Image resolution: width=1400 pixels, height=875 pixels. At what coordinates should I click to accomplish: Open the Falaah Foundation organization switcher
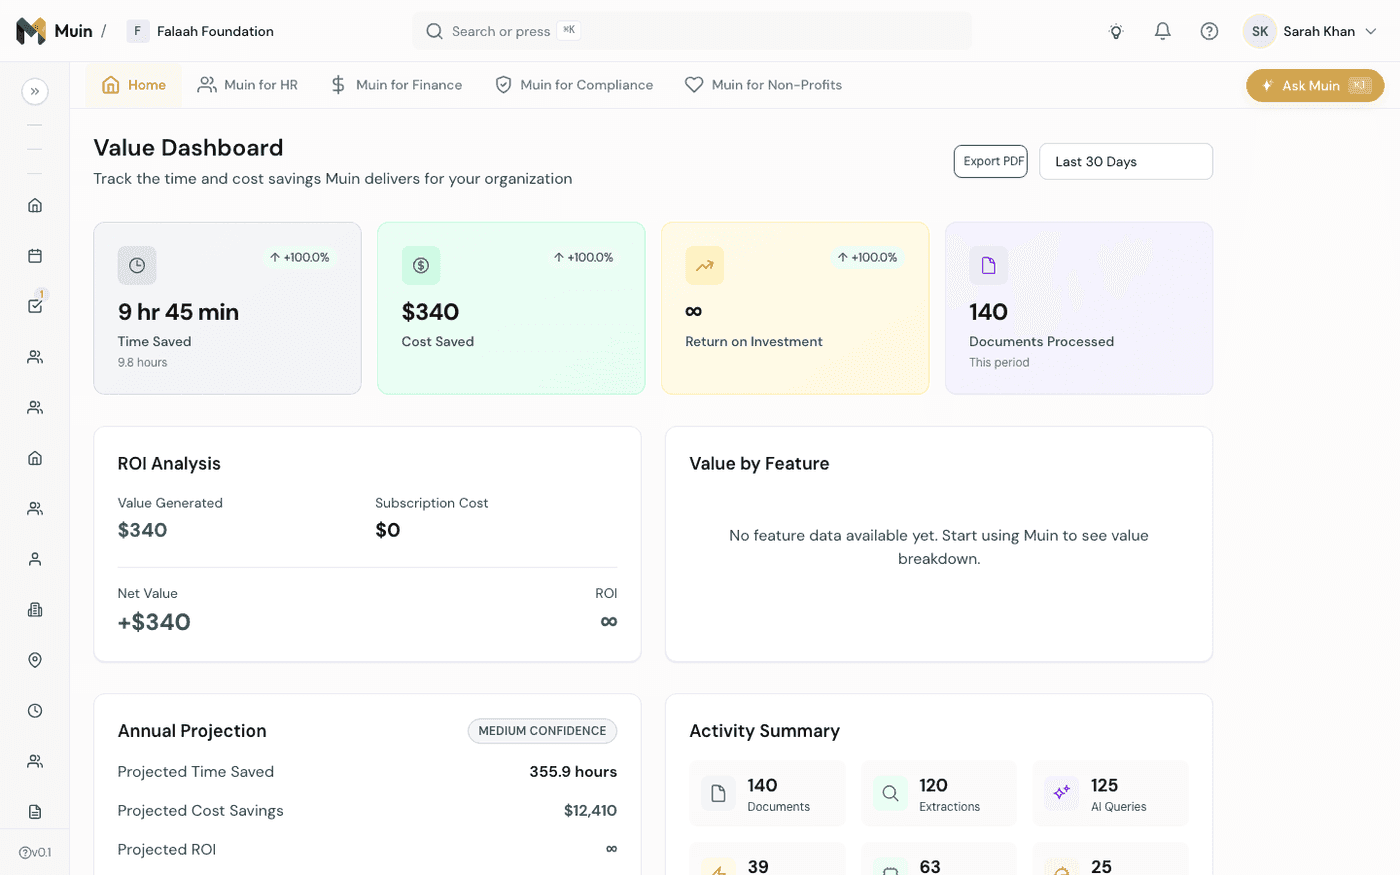pyautogui.click(x=200, y=31)
